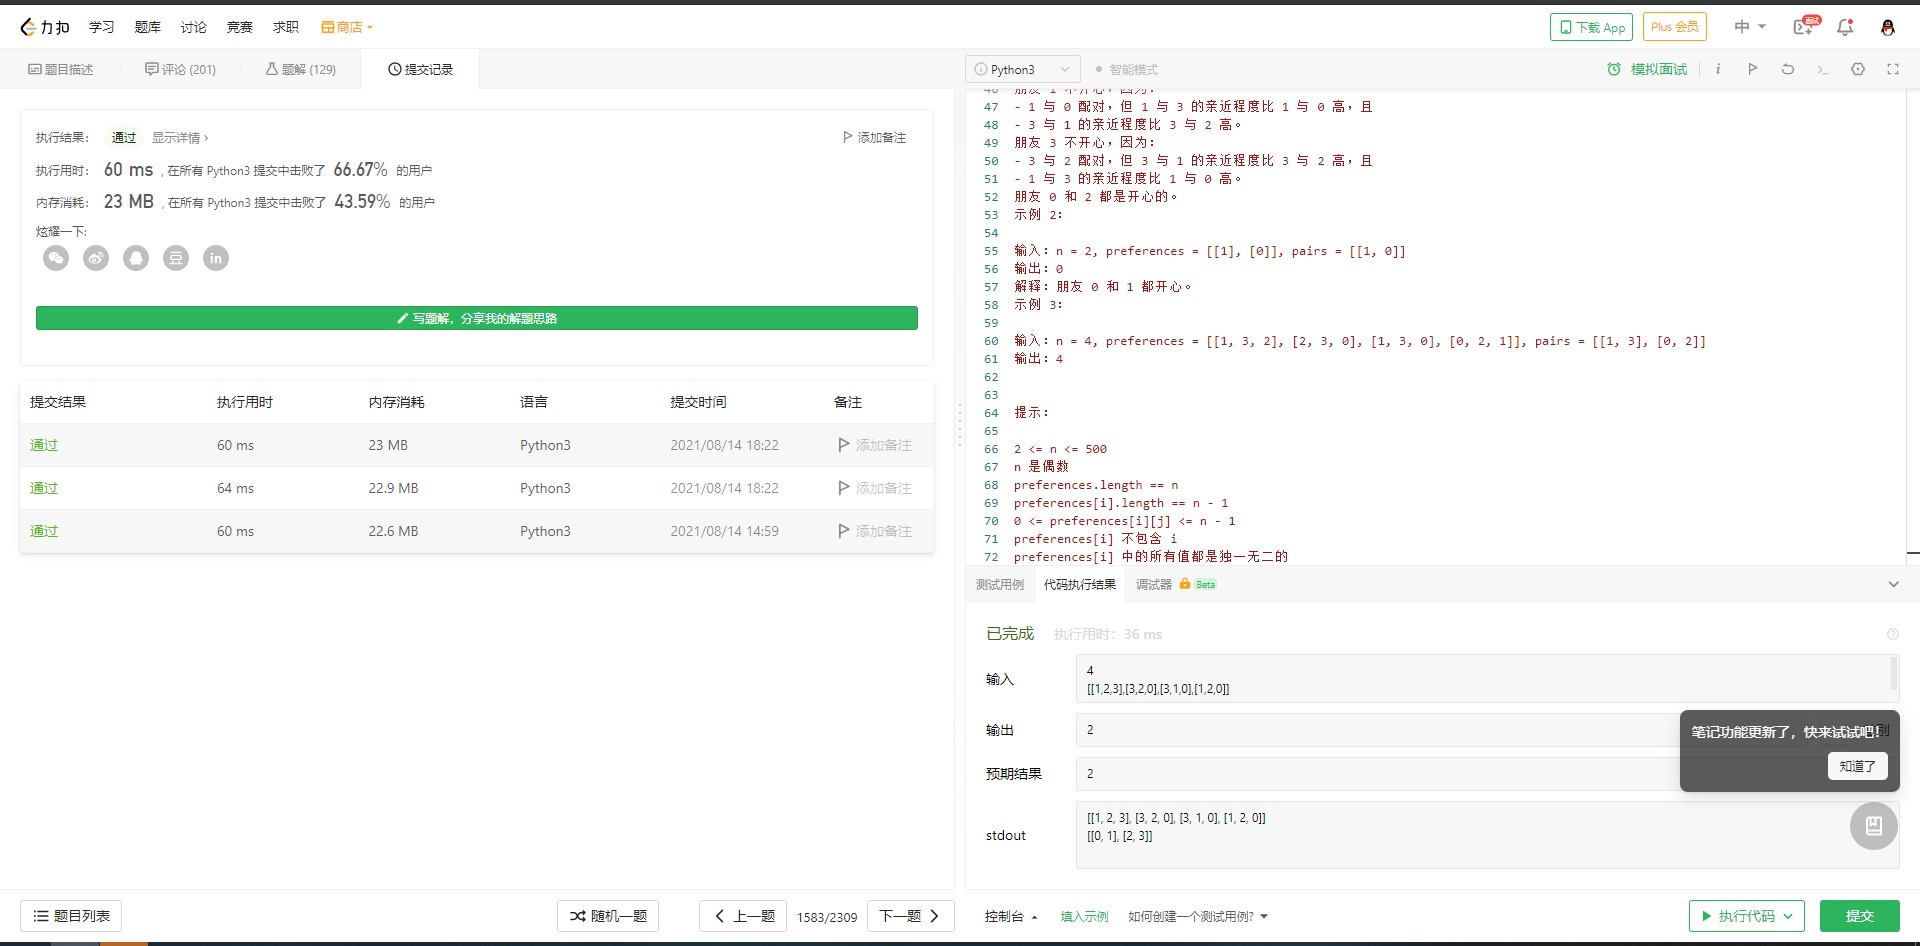Image resolution: width=1920 pixels, height=946 pixels.
Task: Click the Plus 会员 button
Action: 1674,27
